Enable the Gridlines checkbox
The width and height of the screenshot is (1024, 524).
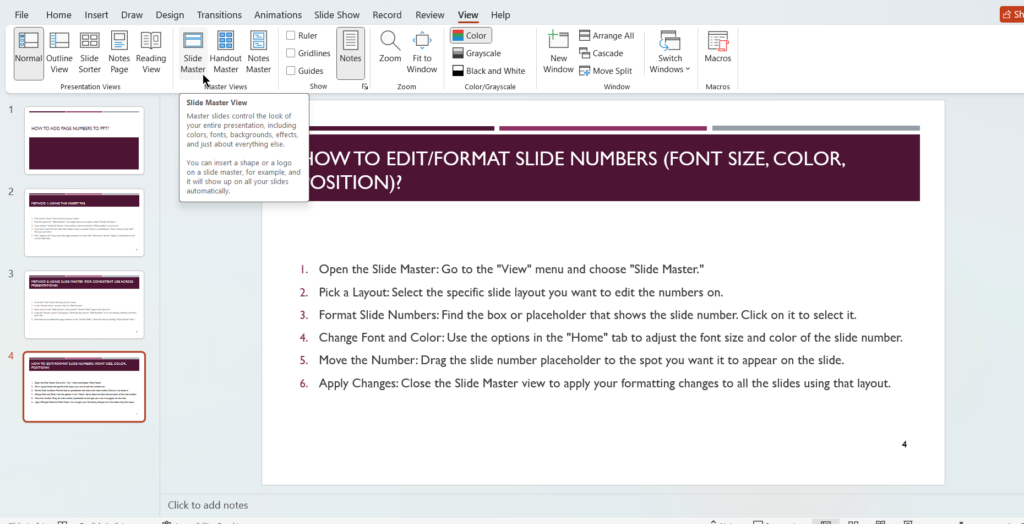291,53
